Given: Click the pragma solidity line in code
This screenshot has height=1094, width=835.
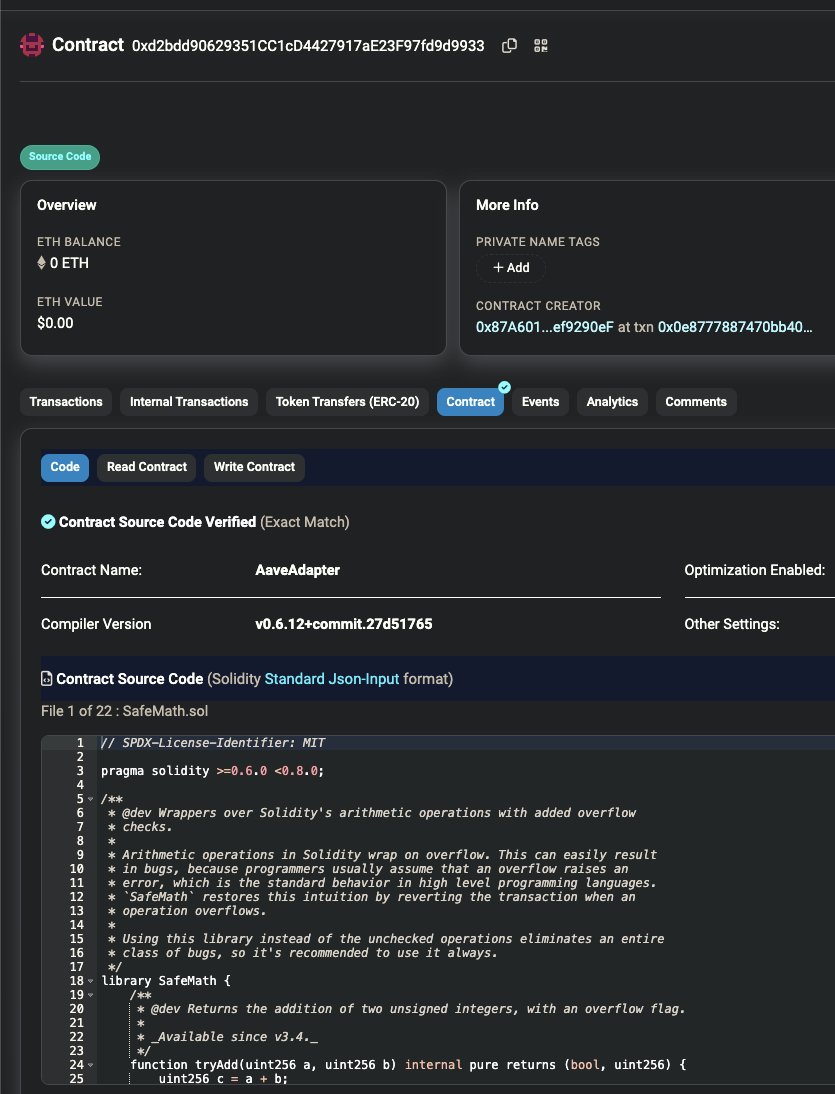Looking at the screenshot, I should [213, 771].
